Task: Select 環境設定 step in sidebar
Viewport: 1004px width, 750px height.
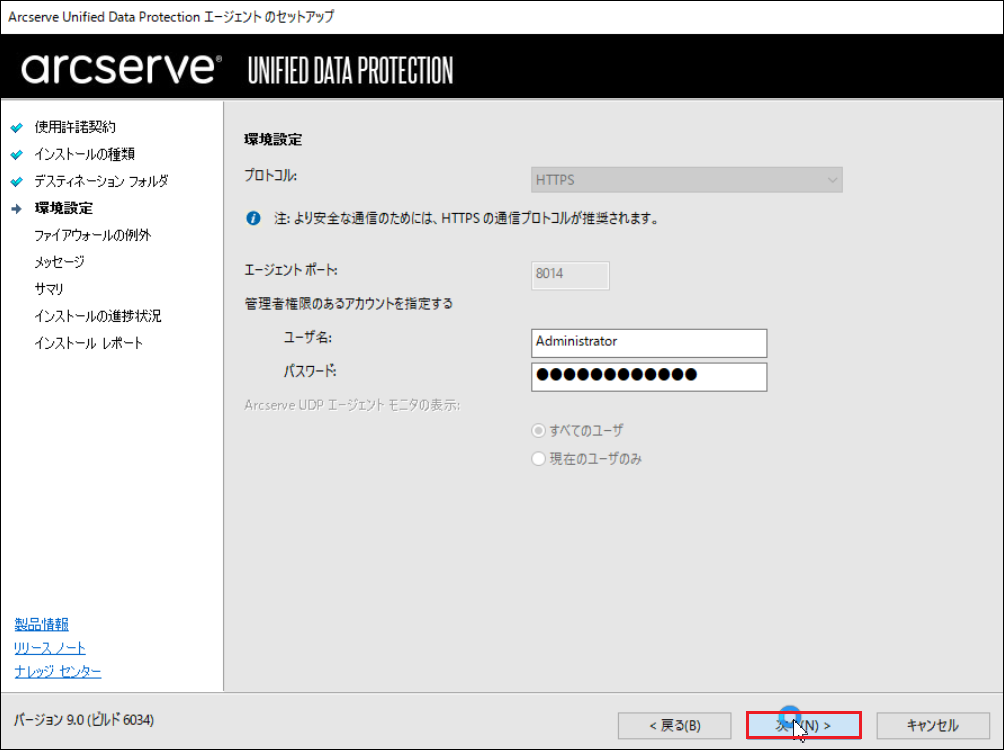Action: pos(63,208)
